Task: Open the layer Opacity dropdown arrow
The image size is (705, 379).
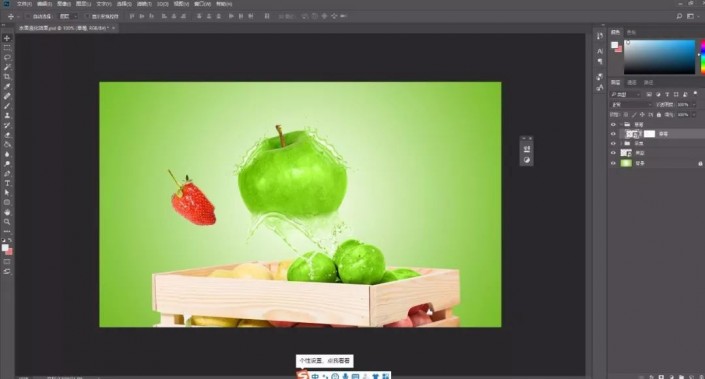Action: click(694, 105)
